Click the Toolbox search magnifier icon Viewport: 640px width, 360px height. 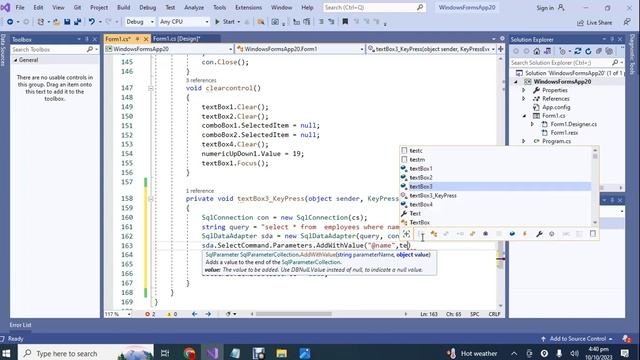click(x=90, y=49)
